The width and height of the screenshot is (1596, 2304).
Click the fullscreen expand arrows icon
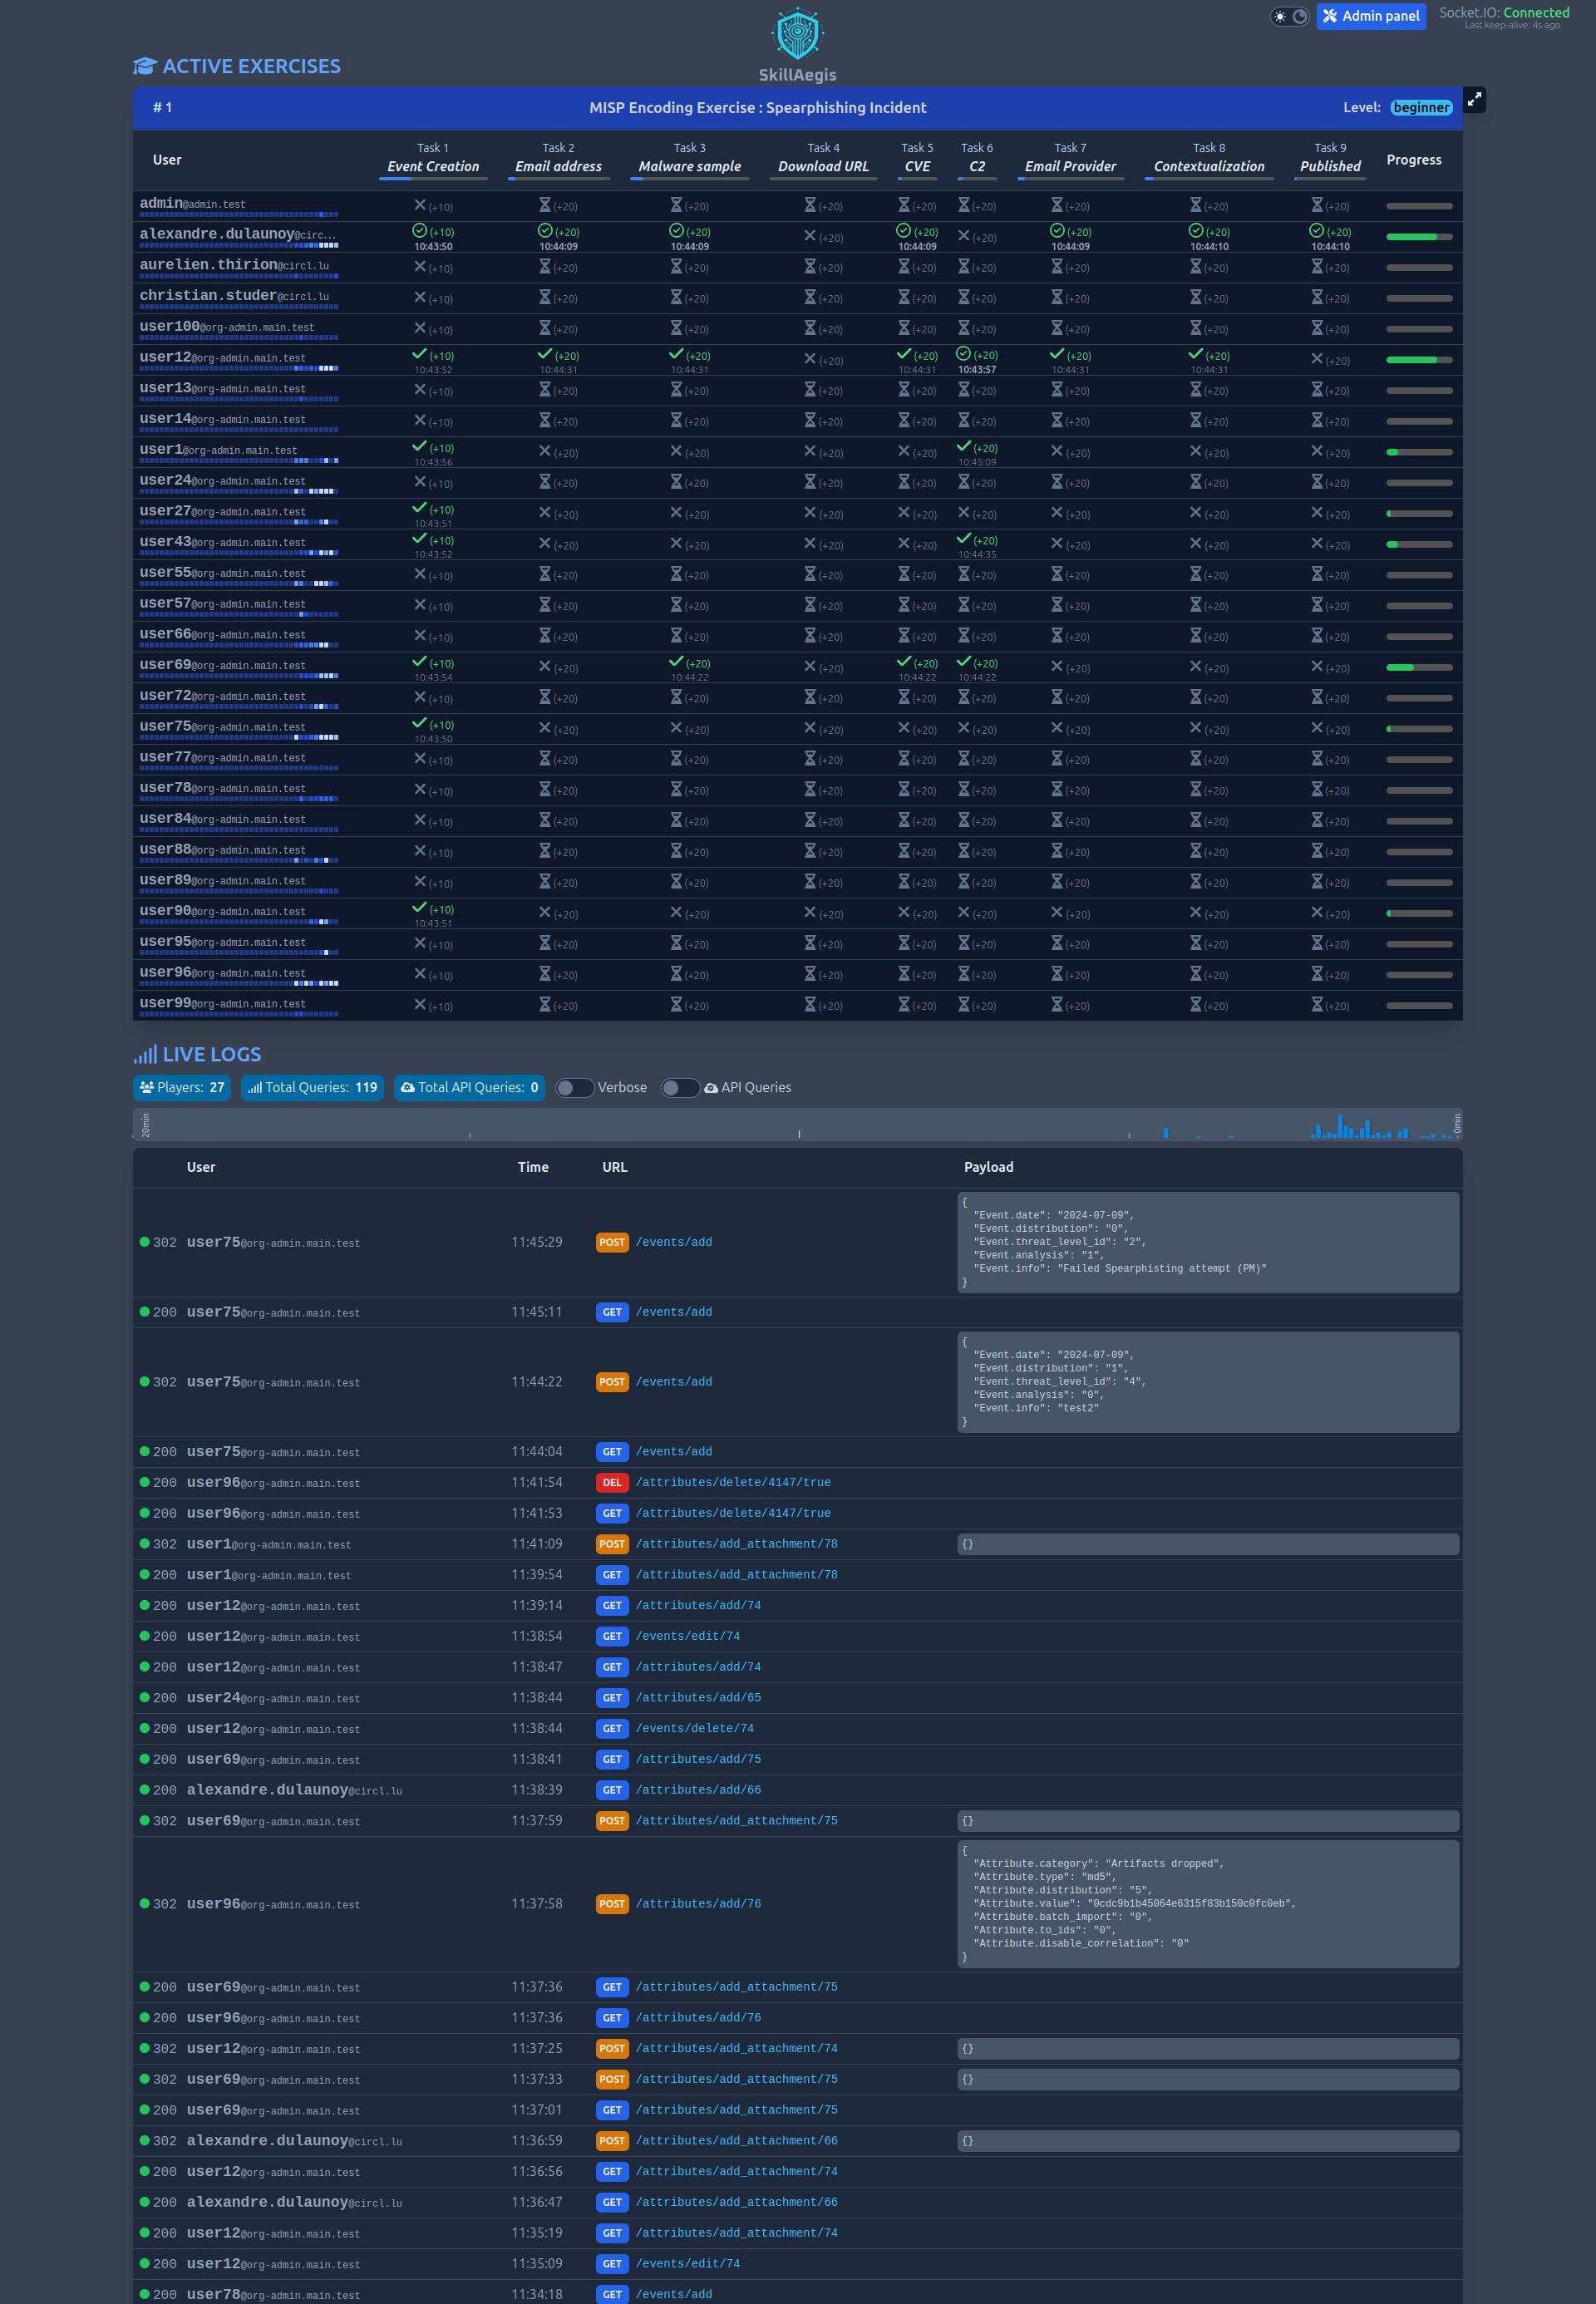coord(1473,100)
